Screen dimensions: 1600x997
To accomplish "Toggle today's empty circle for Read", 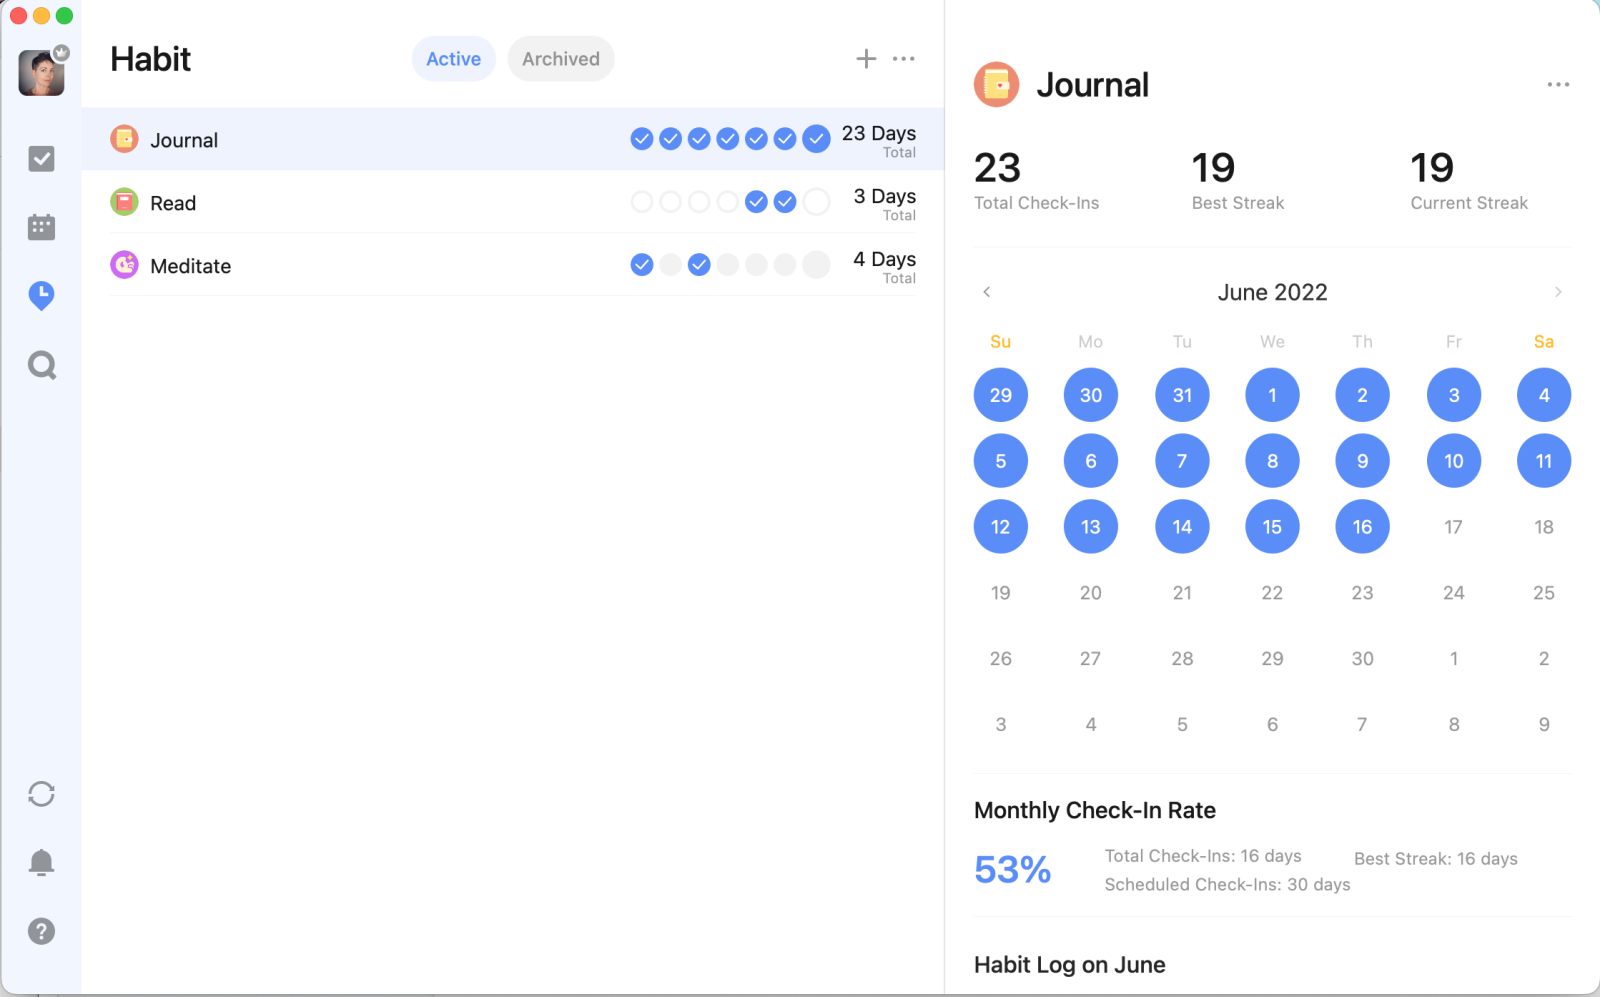I will tap(817, 202).
